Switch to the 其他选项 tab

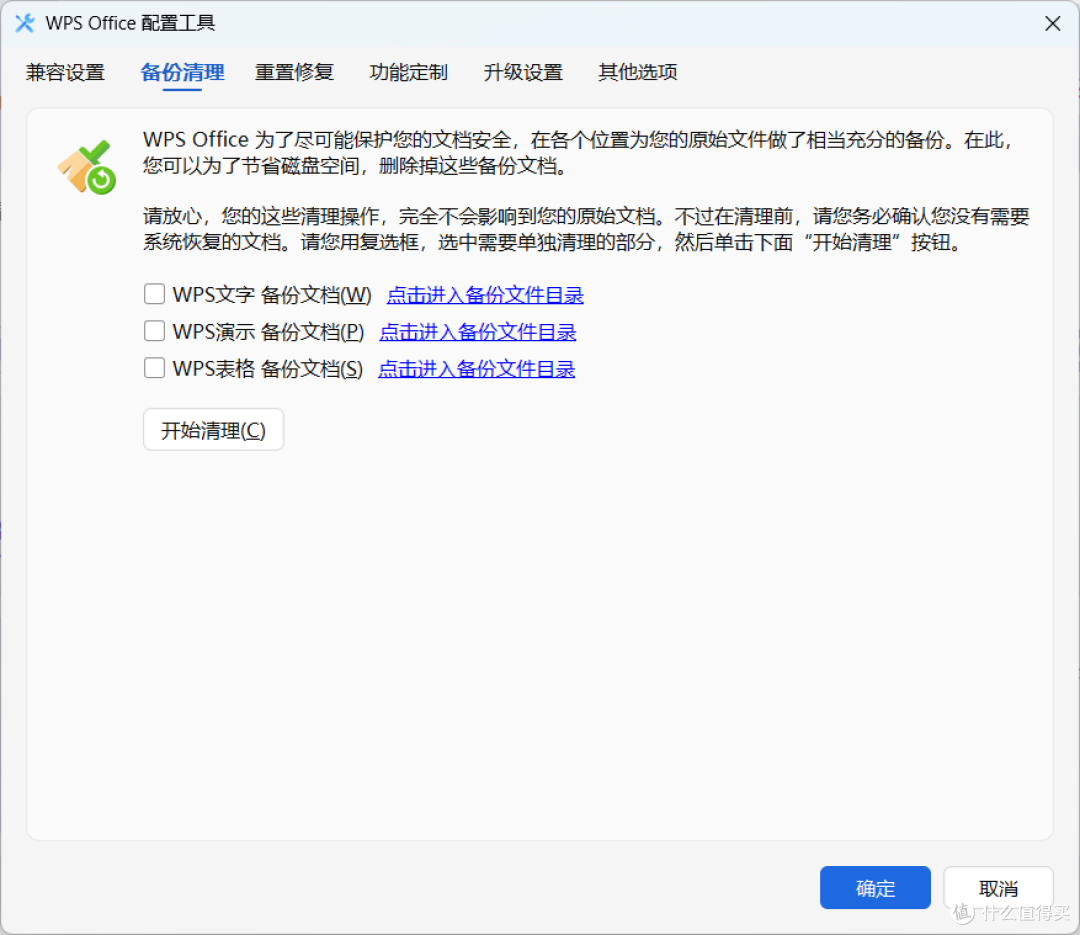pos(637,72)
